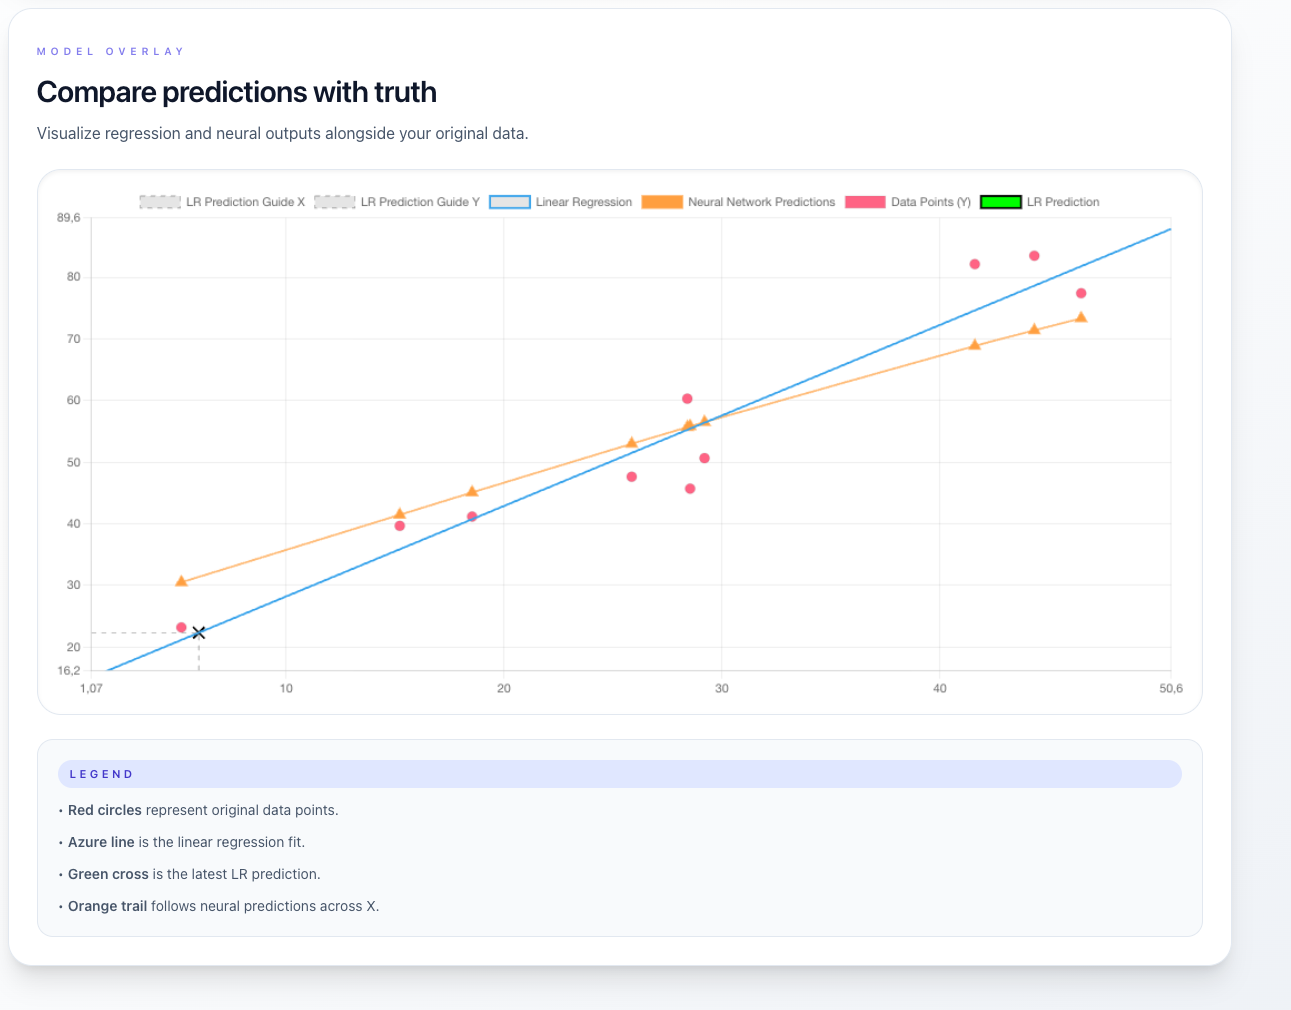
Task: Click the leftmost orange triangle marker
Action: coord(181,581)
